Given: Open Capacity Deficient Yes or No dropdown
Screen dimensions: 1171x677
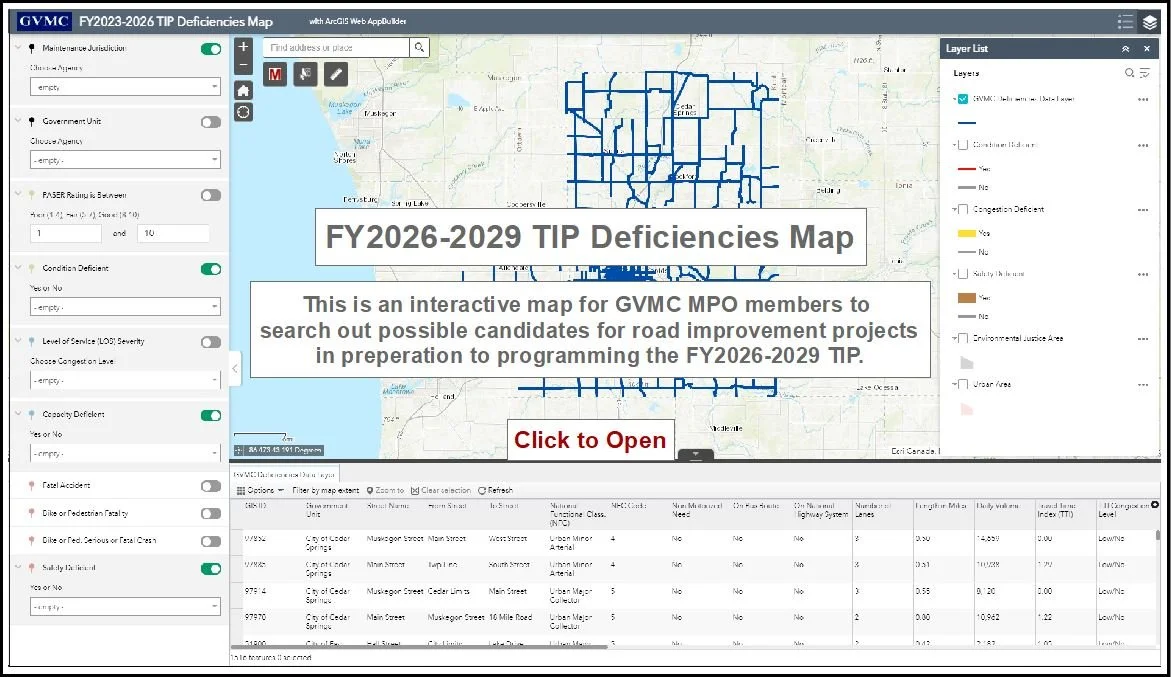Looking at the screenshot, I should [x=125, y=453].
